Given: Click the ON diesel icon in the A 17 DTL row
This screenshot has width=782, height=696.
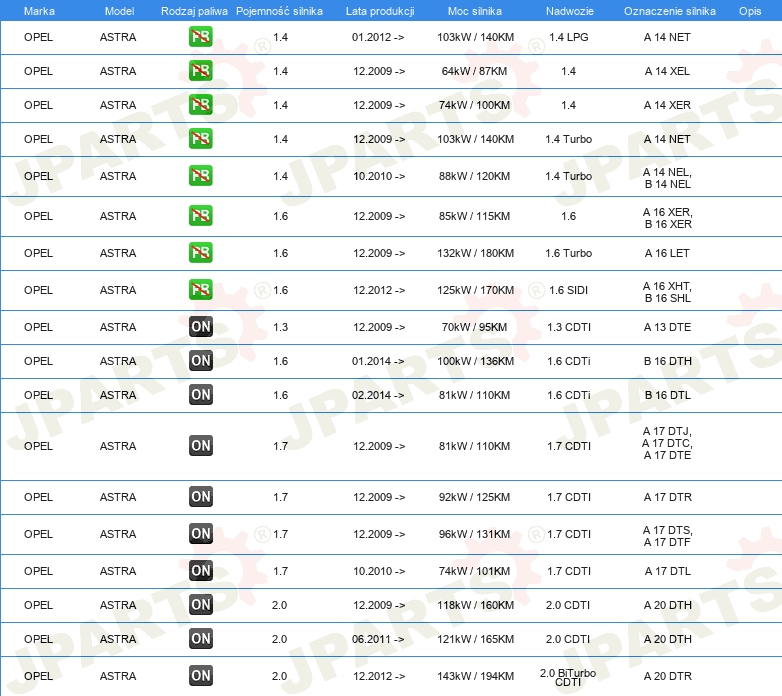Looking at the screenshot, I should (201, 571).
